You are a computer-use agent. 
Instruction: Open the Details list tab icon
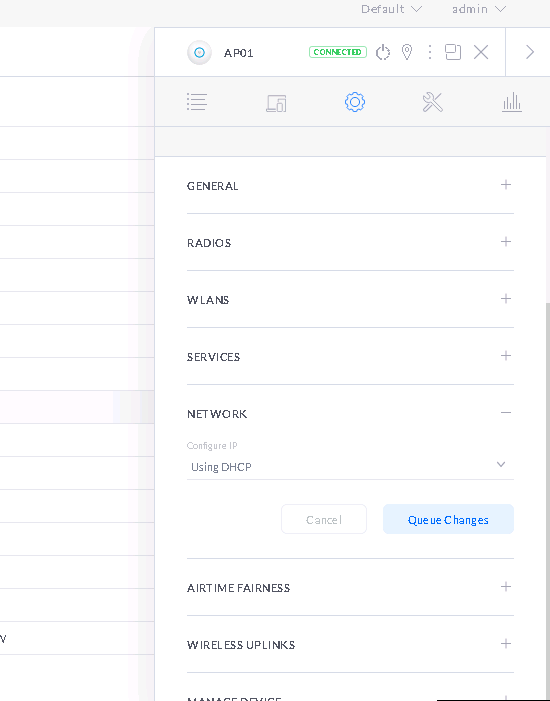pyautogui.click(x=197, y=102)
